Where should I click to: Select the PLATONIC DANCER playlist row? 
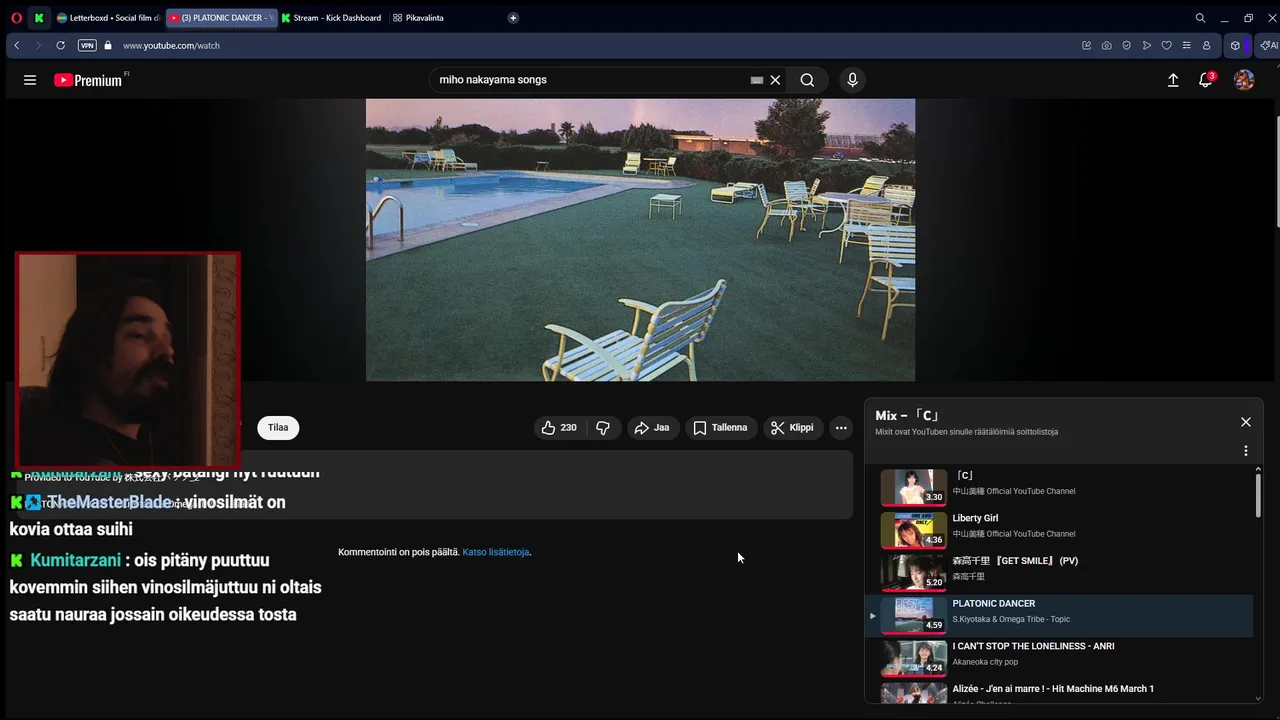tap(1060, 616)
